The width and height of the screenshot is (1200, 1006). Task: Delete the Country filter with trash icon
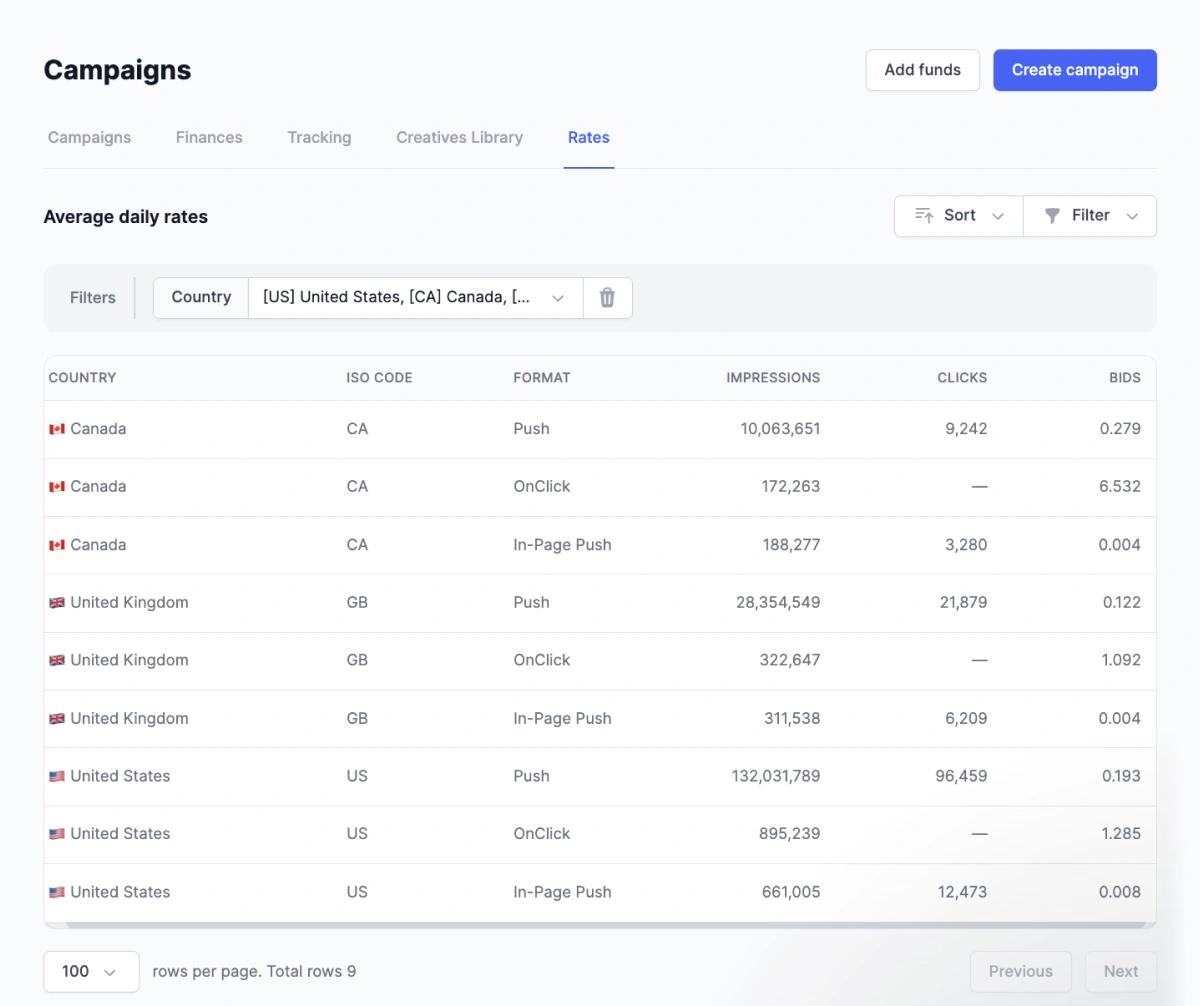pyautogui.click(x=607, y=298)
